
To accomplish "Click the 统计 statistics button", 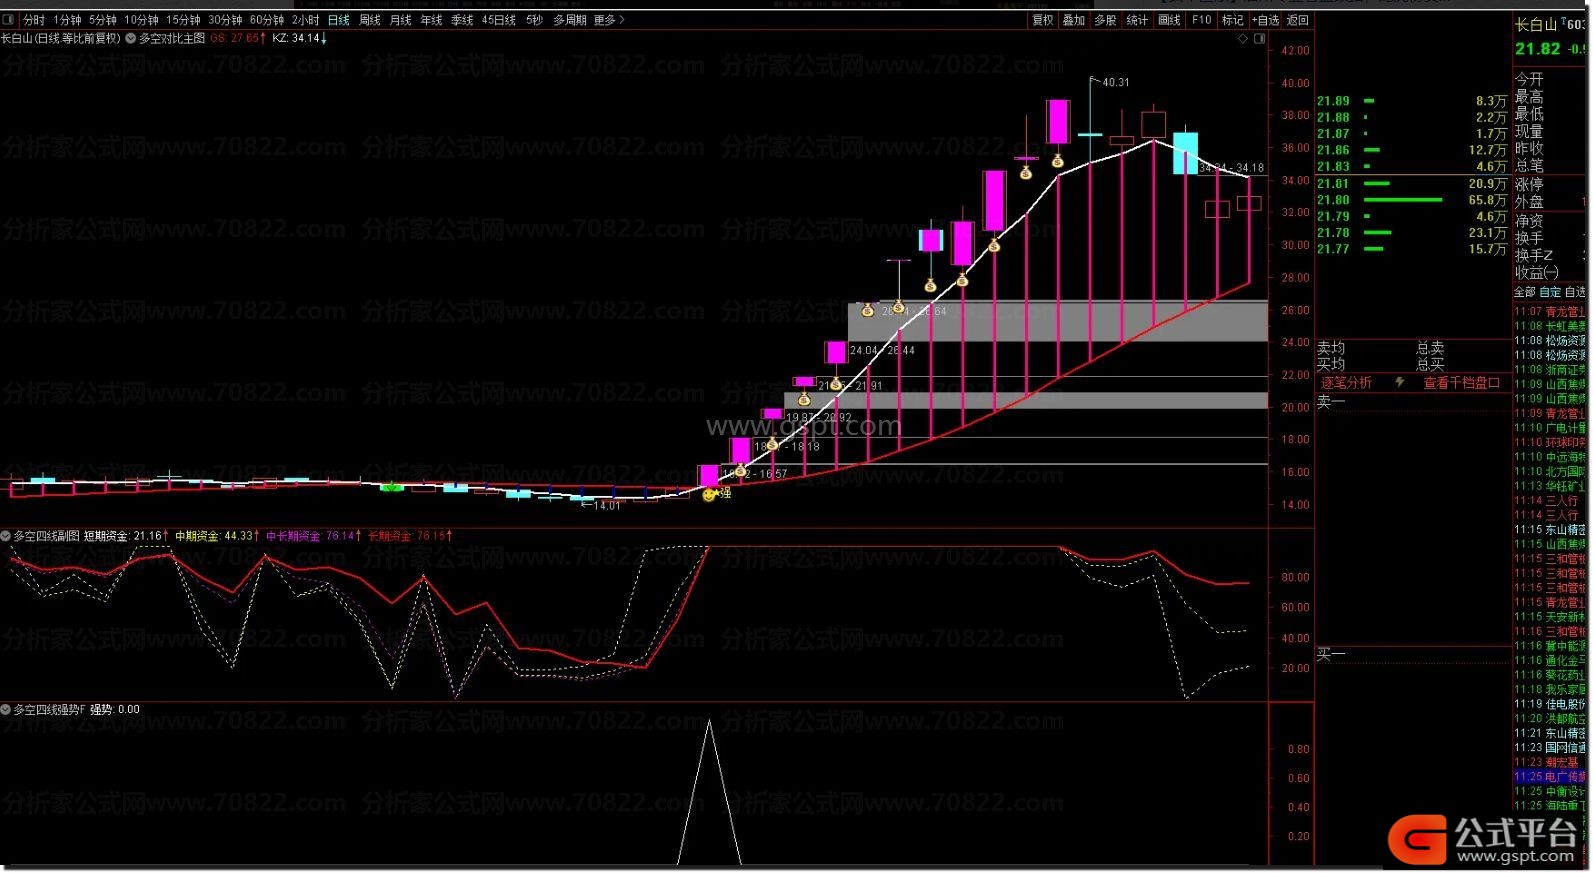I will (x=1137, y=20).
